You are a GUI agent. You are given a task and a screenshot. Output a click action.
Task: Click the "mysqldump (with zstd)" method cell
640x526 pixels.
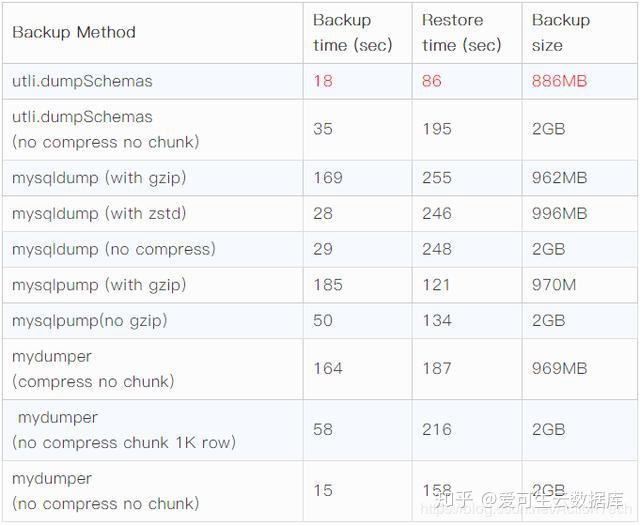point(99,213)
